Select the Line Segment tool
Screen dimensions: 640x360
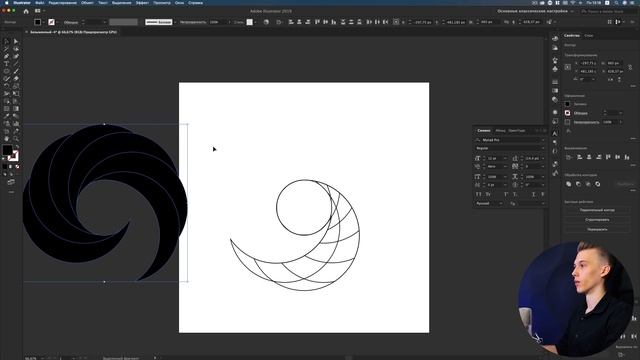(x=16, y=64)
